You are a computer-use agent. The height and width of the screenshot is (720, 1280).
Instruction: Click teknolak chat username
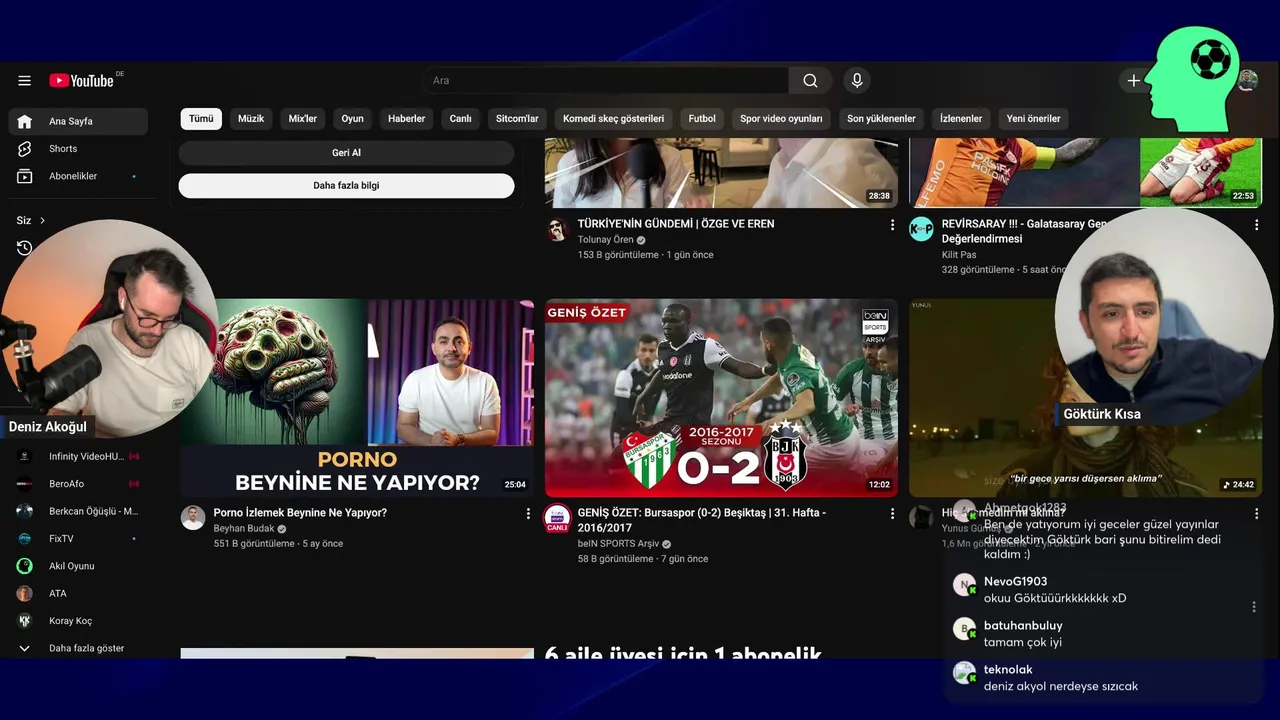click(x=1008, y=670)
